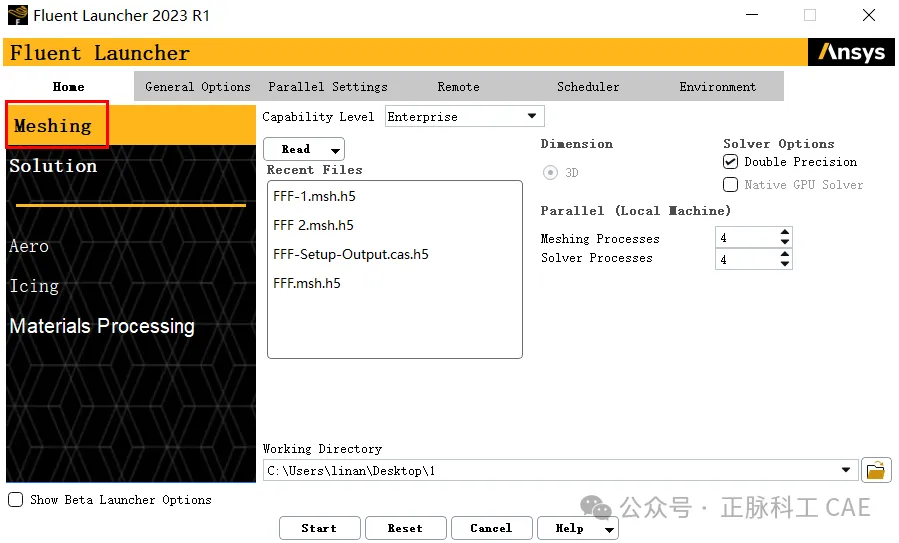
Task: Open the Parallel Settings tab
Action: (x=328, y=87)
